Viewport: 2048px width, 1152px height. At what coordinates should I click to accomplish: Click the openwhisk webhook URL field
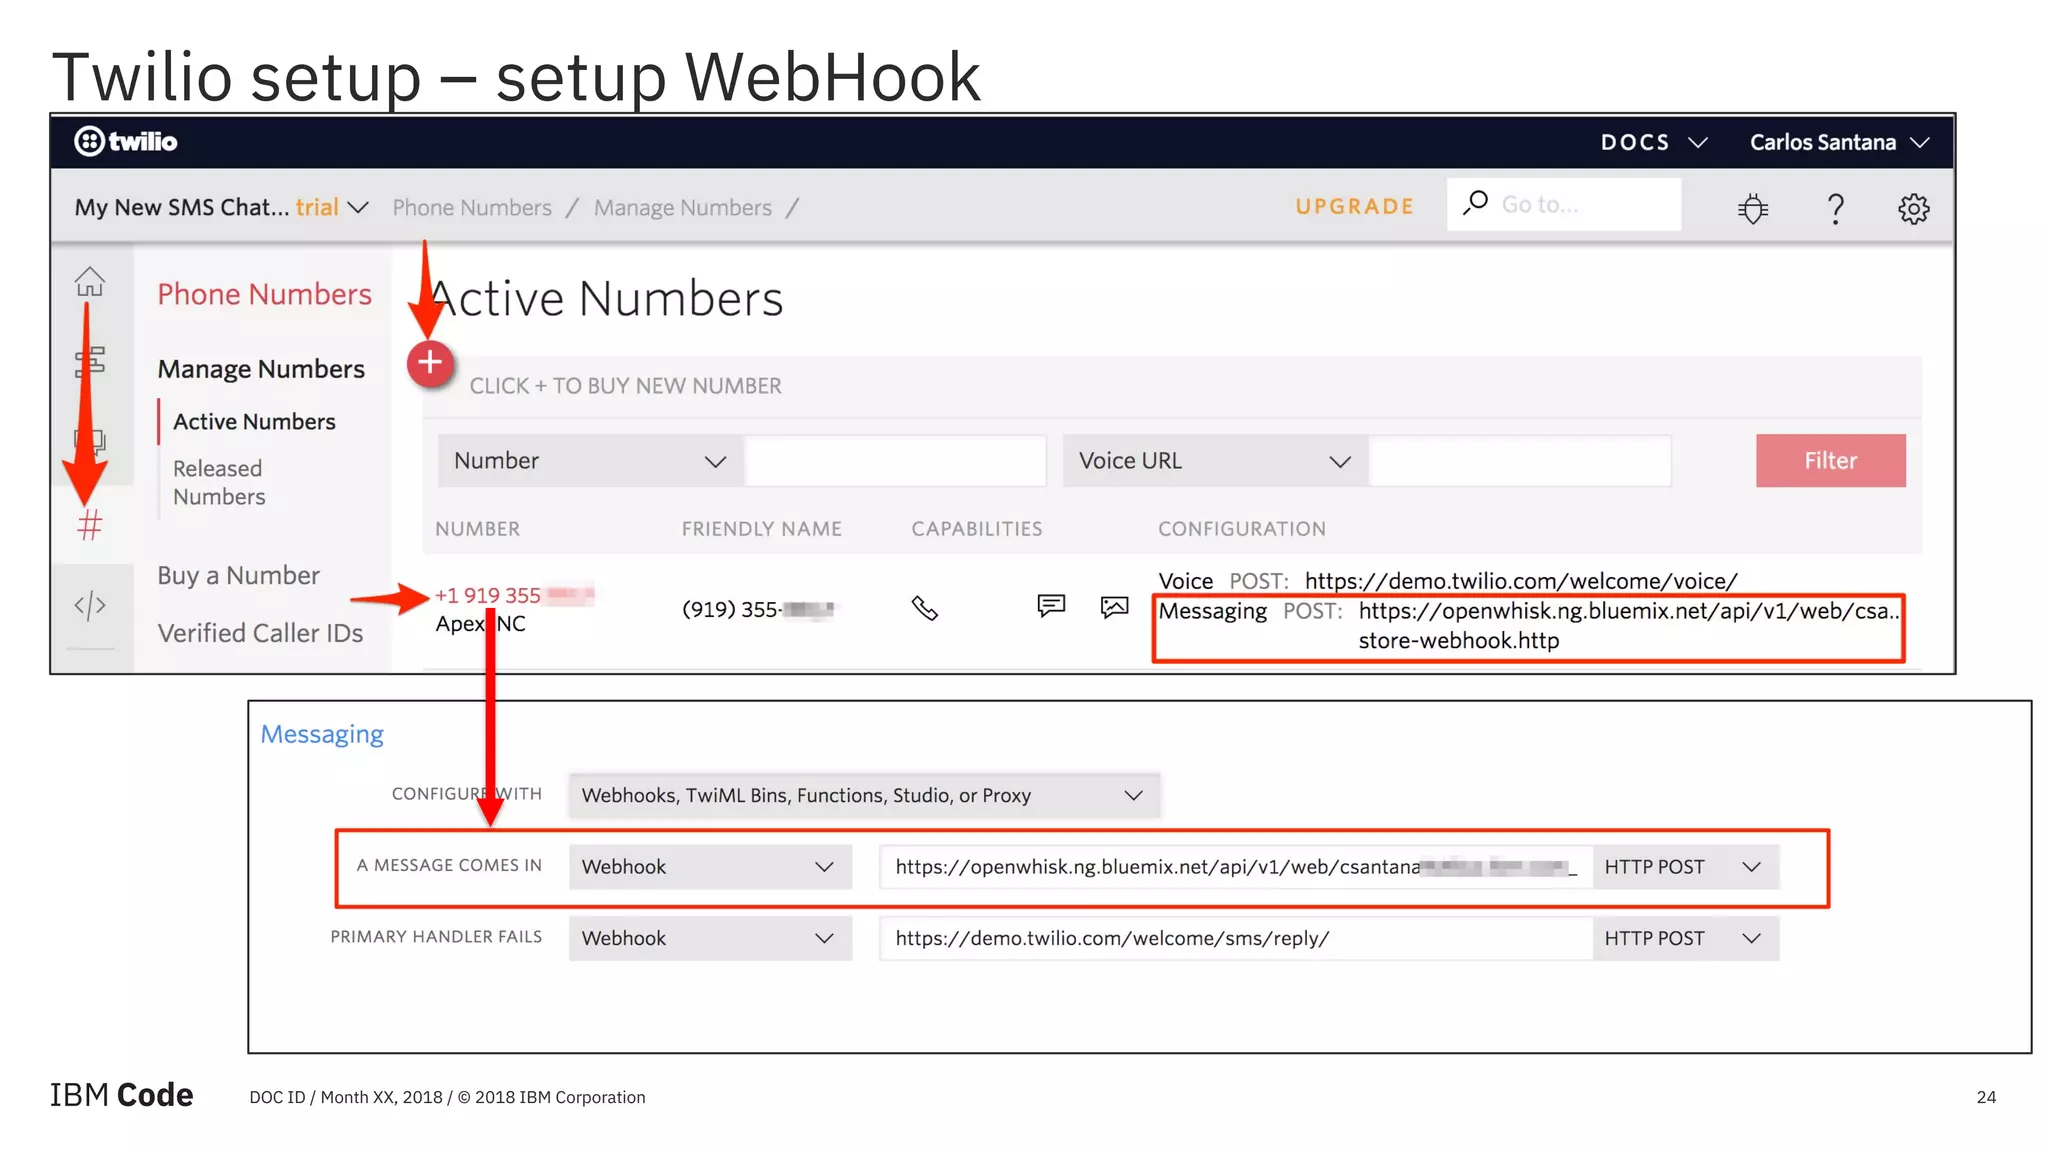pyautogui.click(x=1236, y=867)
